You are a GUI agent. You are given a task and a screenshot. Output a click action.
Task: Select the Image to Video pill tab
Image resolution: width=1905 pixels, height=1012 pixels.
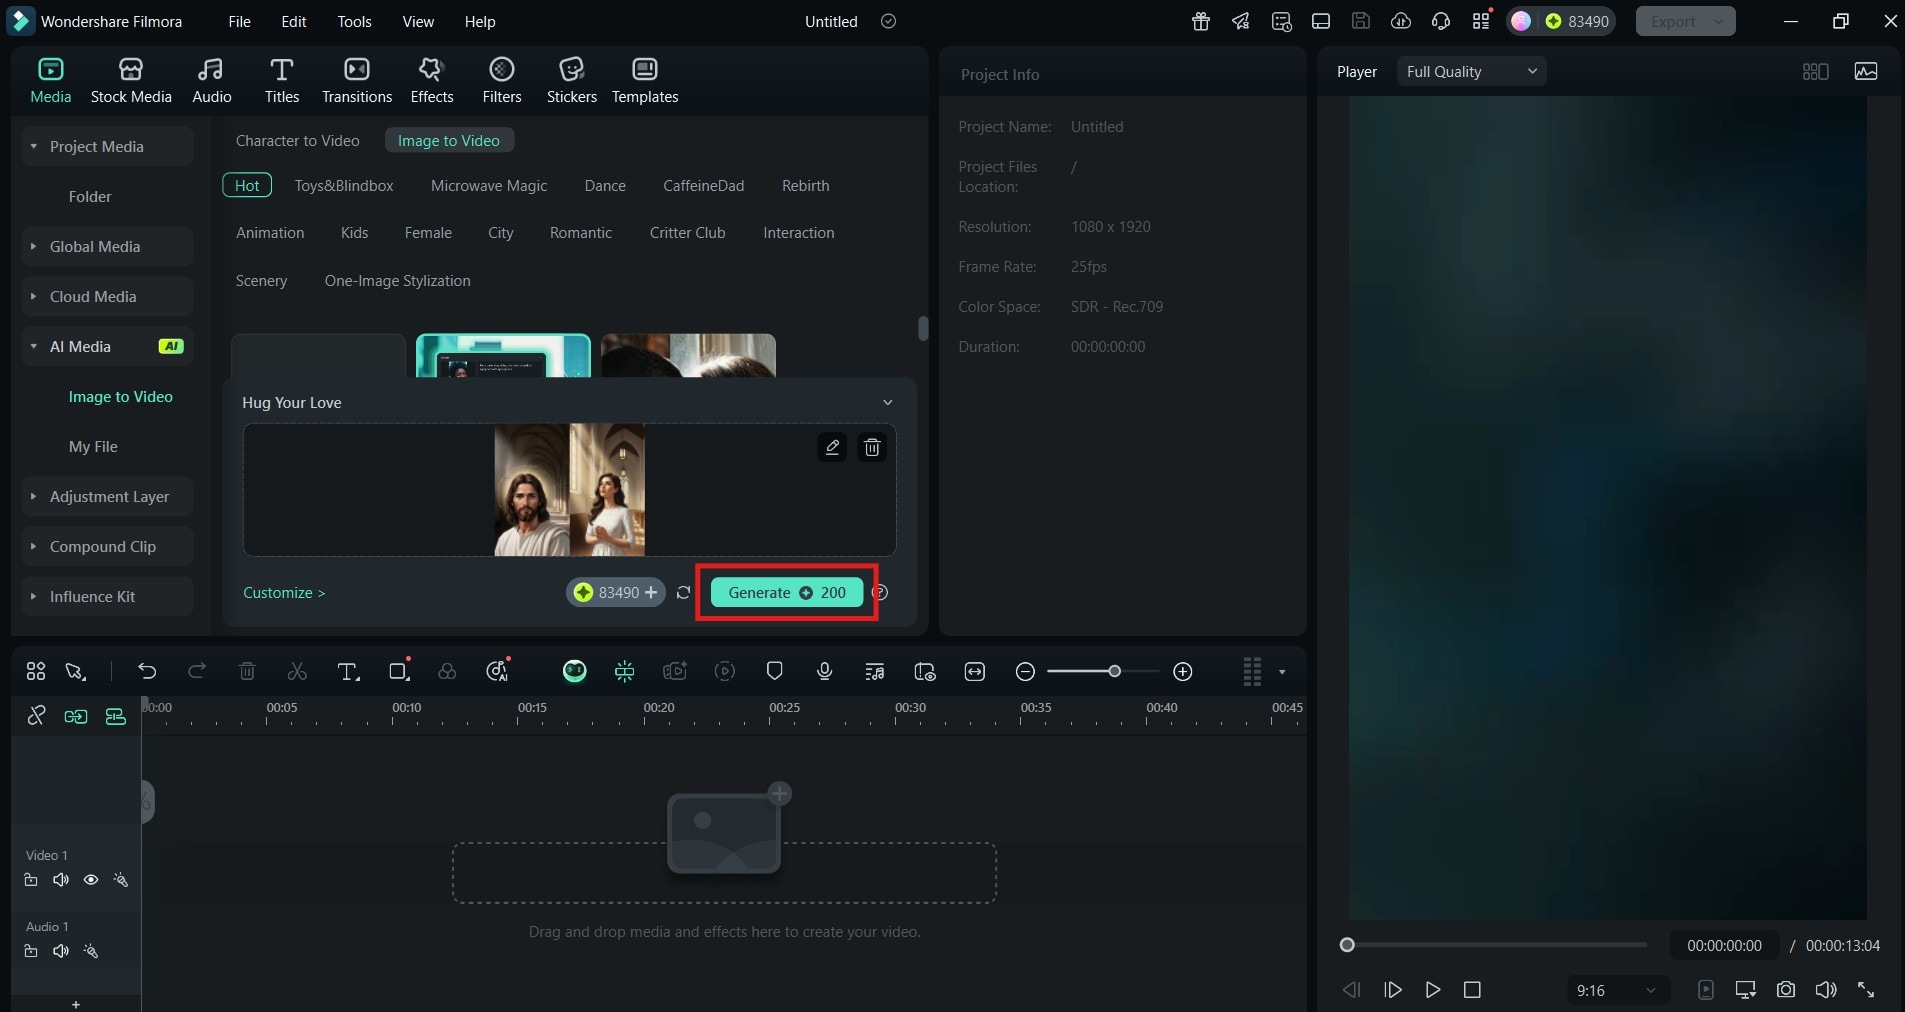click(449, 140)
